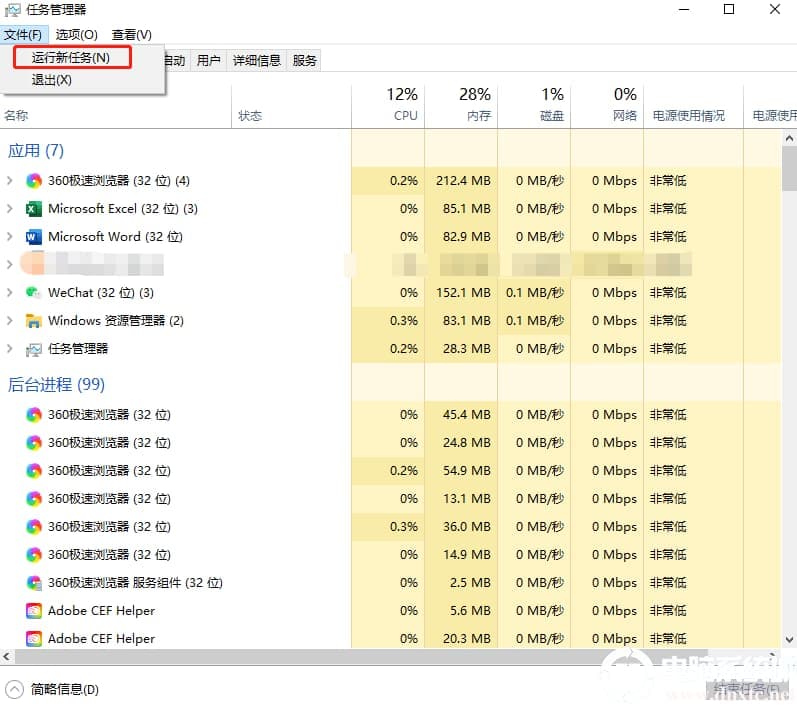The width and height of the screenshot is (797, 709).
Task: Open the 查看(V) menu
Action: pyautogui.click(x=132, y=35)
